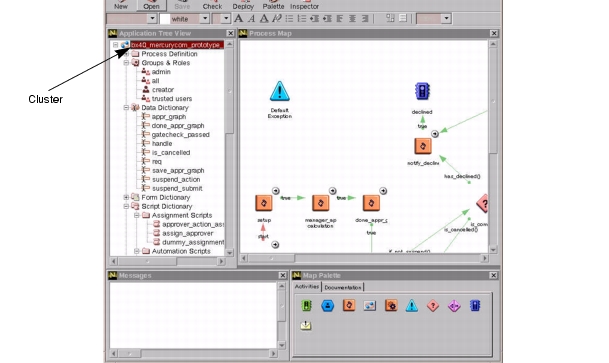This screenshot has width=609, height=363.
Task: Click the Open toolbar button
Action: [151, 5]
